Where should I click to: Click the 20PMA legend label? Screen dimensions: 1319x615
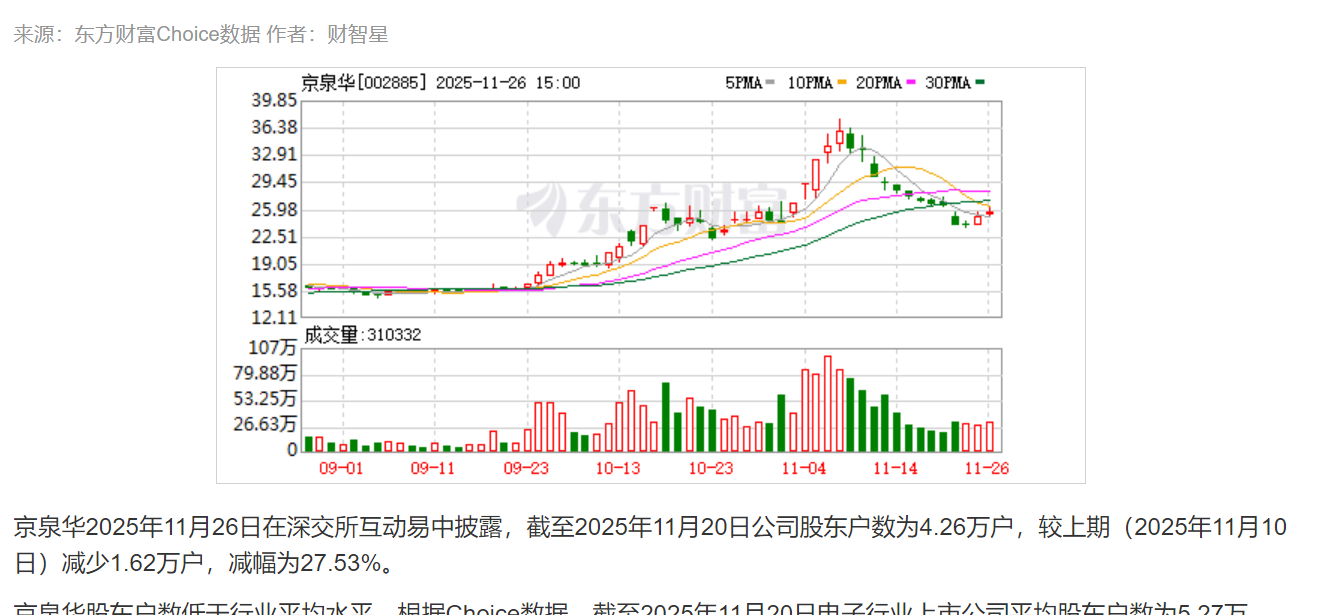pyautogui.click(x=879, y=83)
